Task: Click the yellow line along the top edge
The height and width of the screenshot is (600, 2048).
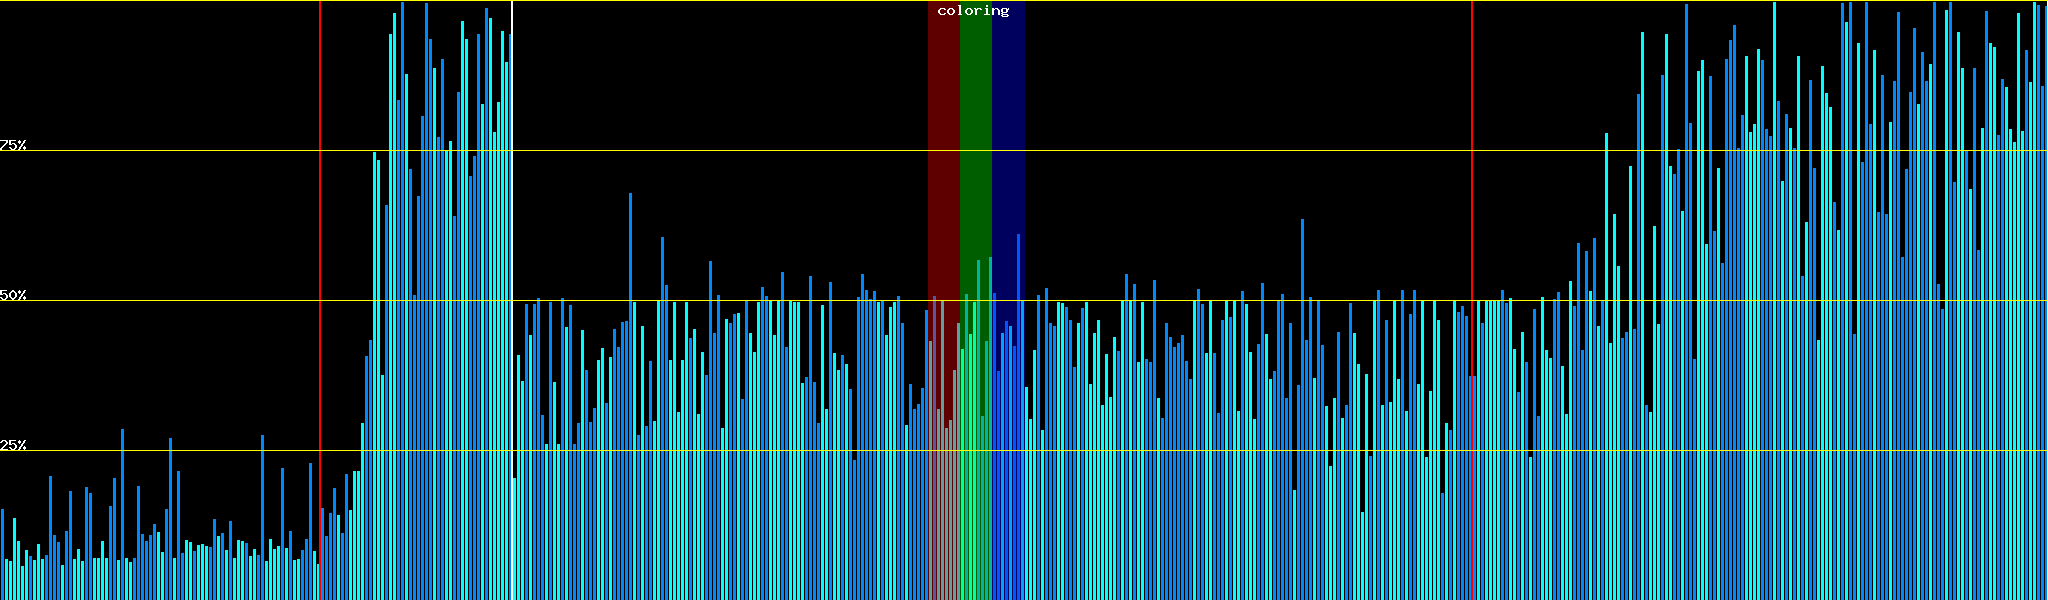Action: [700, 1]
